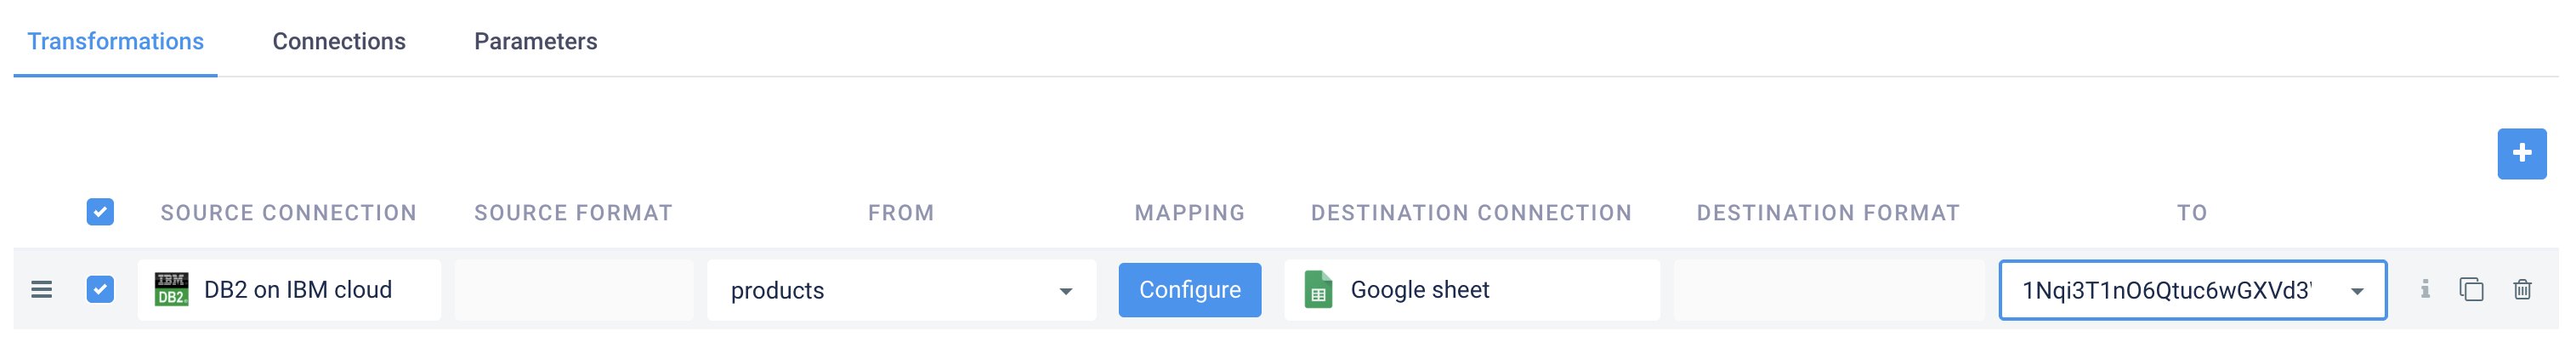Image resolution: width=2576 pixels, height=359 pixels.
Task: Click the drag handle on the DB2 row
Action: [x=41, y=290]
